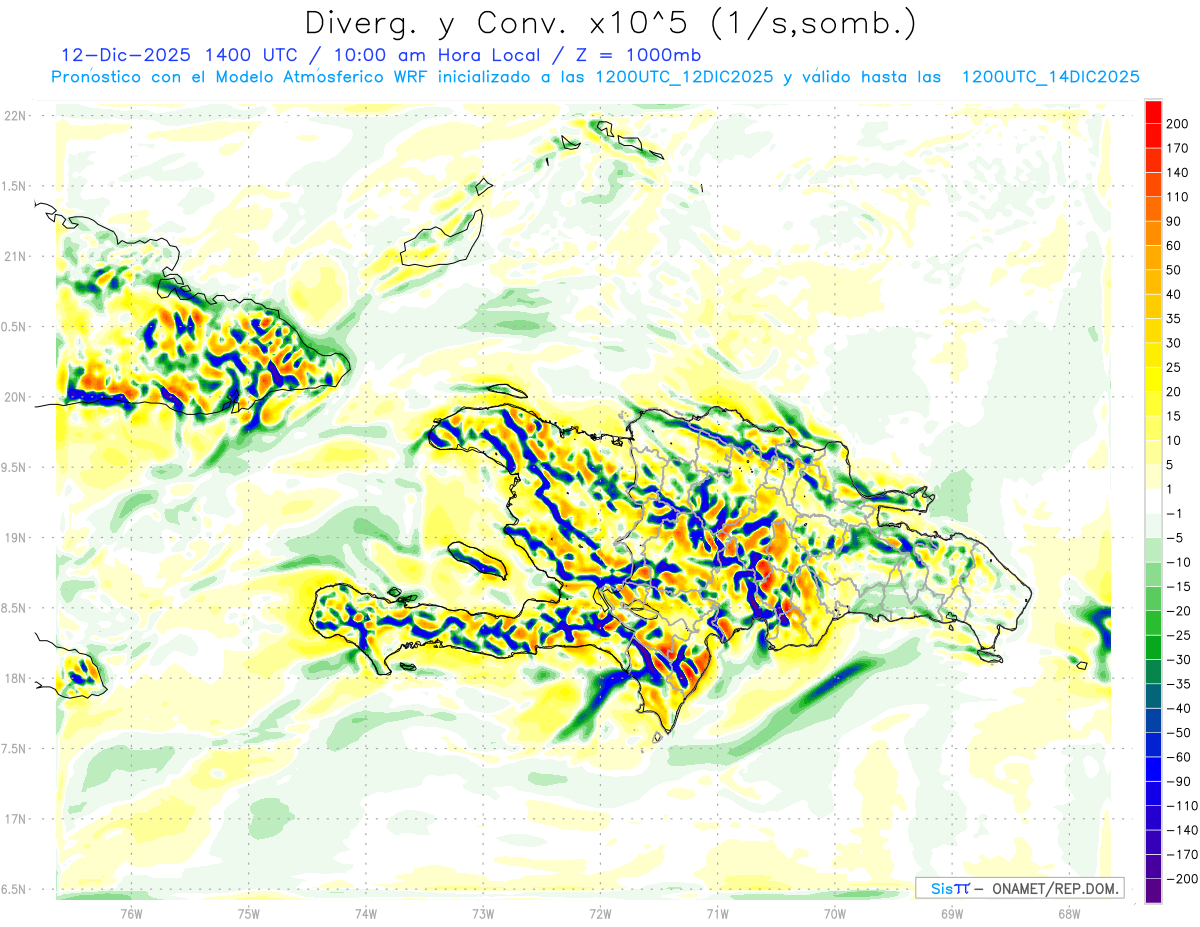Click the colorbar value '140' positive

coord(1177,173)
